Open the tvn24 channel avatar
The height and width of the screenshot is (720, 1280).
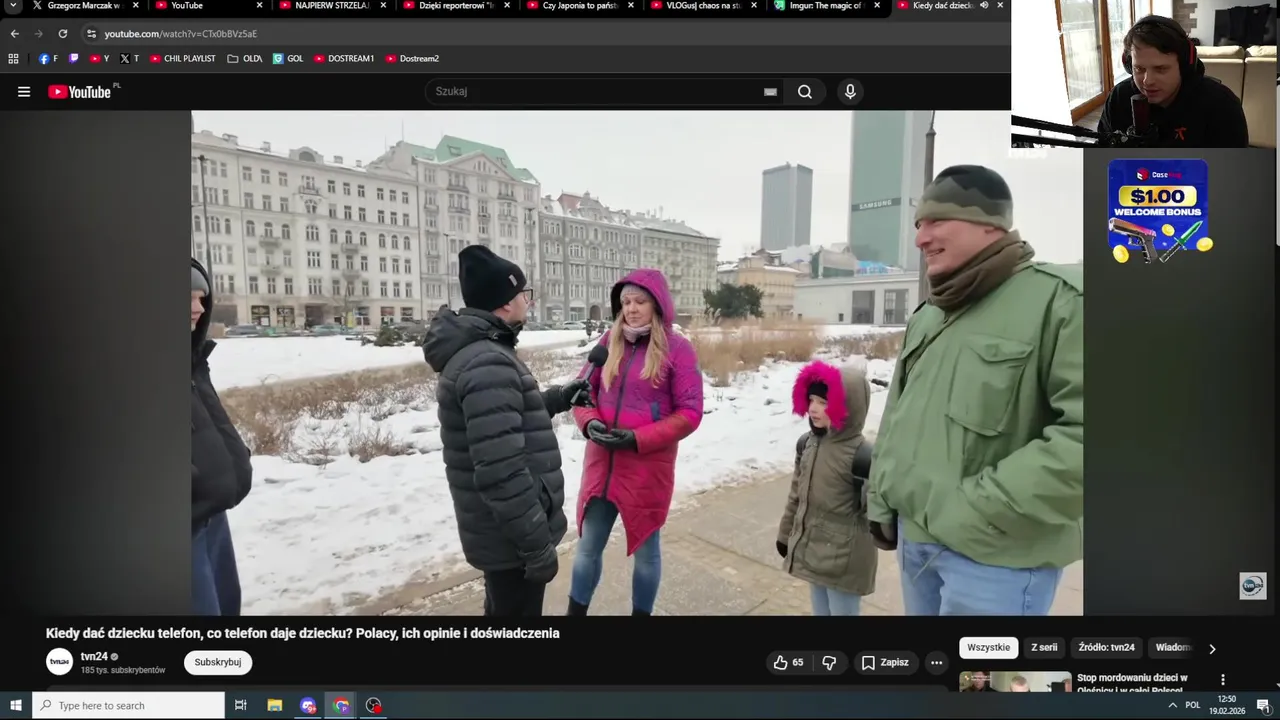click(60, 662)
